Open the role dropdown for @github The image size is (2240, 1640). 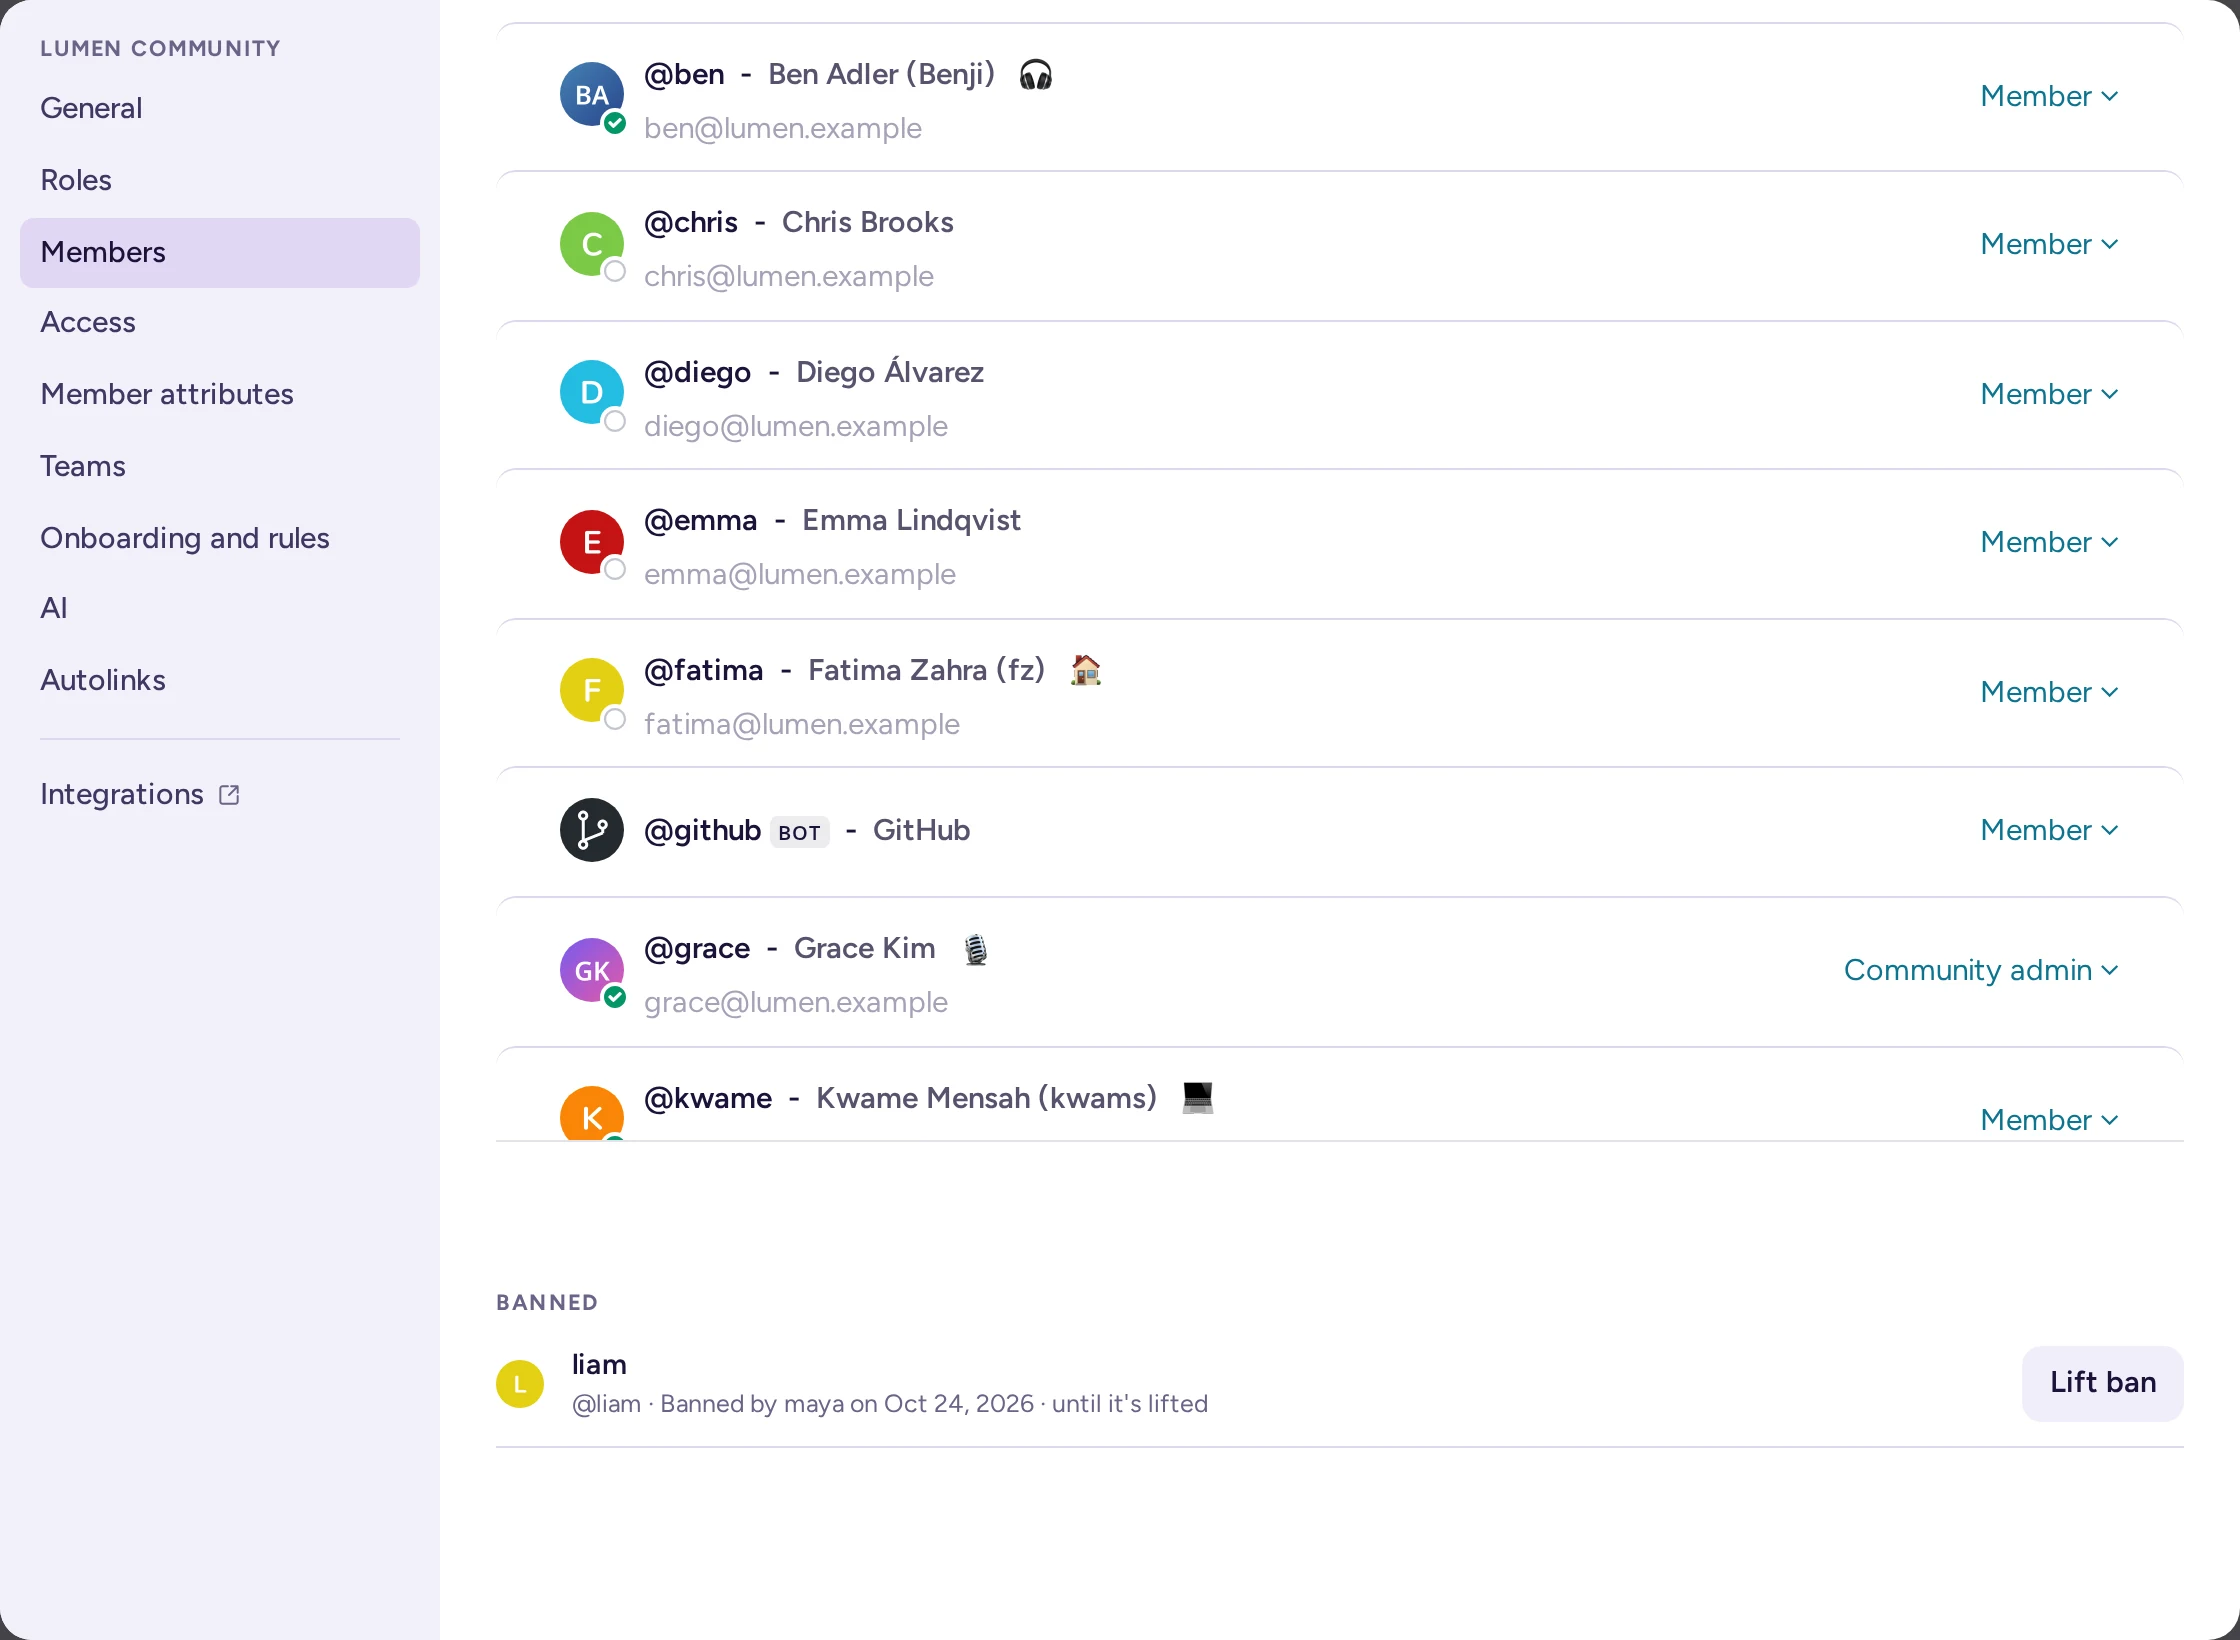pyautogui.click(x=2050, y=830)
